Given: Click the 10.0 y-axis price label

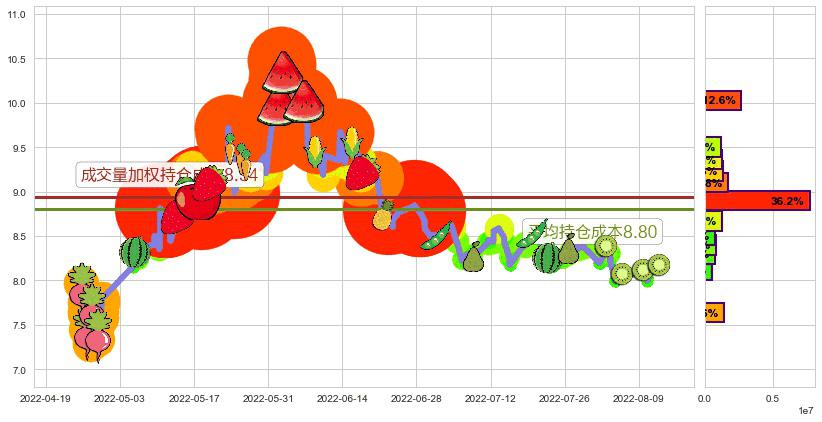Looking at the screenshot, I should click(18, 103).
